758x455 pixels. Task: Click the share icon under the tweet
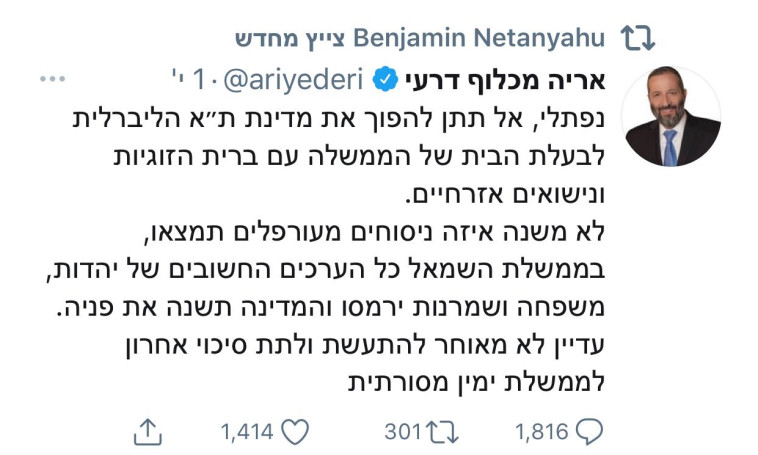tap(147, 431)
